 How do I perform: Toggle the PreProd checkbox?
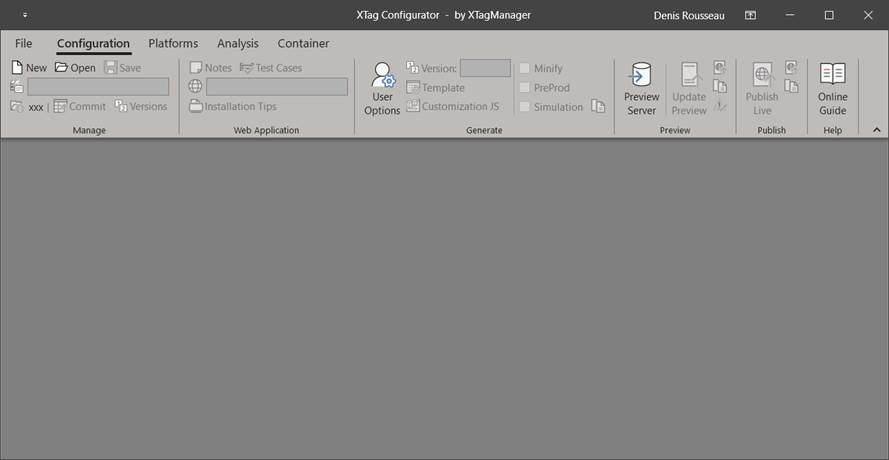coord(524,88)
